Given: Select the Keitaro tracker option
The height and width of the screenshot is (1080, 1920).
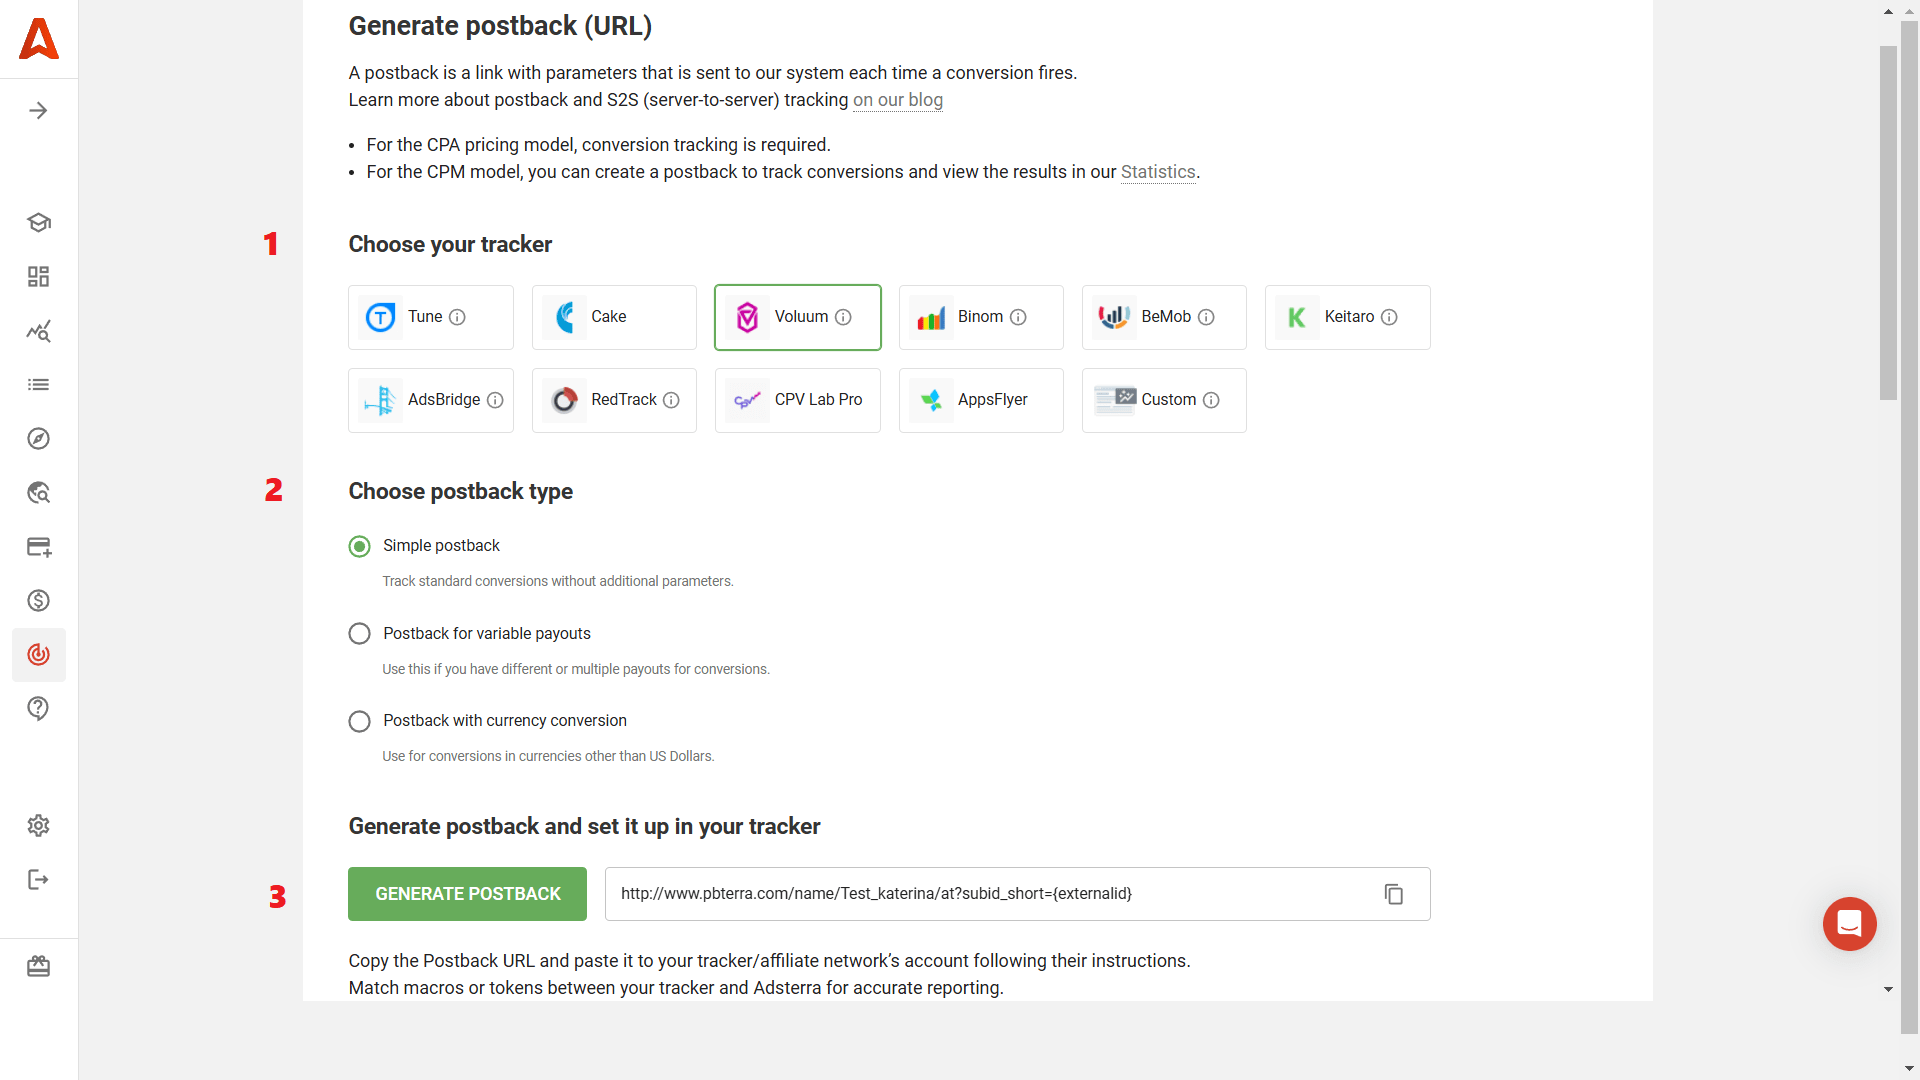Looking at the screenshot, I should click(x=1348, y=316).
